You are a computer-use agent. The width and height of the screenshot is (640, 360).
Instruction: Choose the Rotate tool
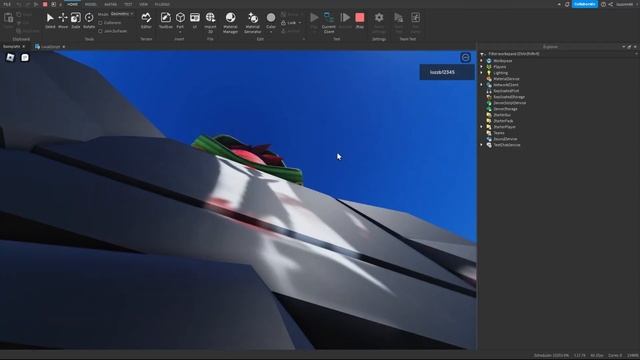point(89,20)
